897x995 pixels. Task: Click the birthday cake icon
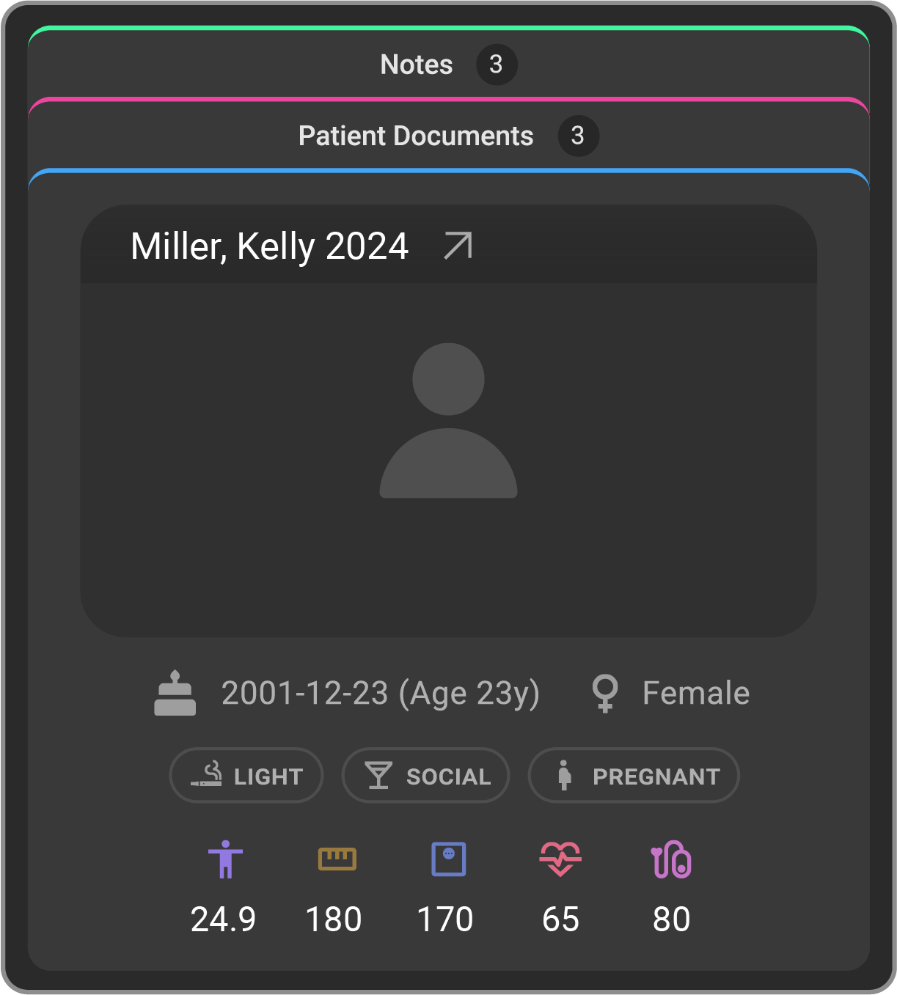pyautogui.click(x=175, y=694)
